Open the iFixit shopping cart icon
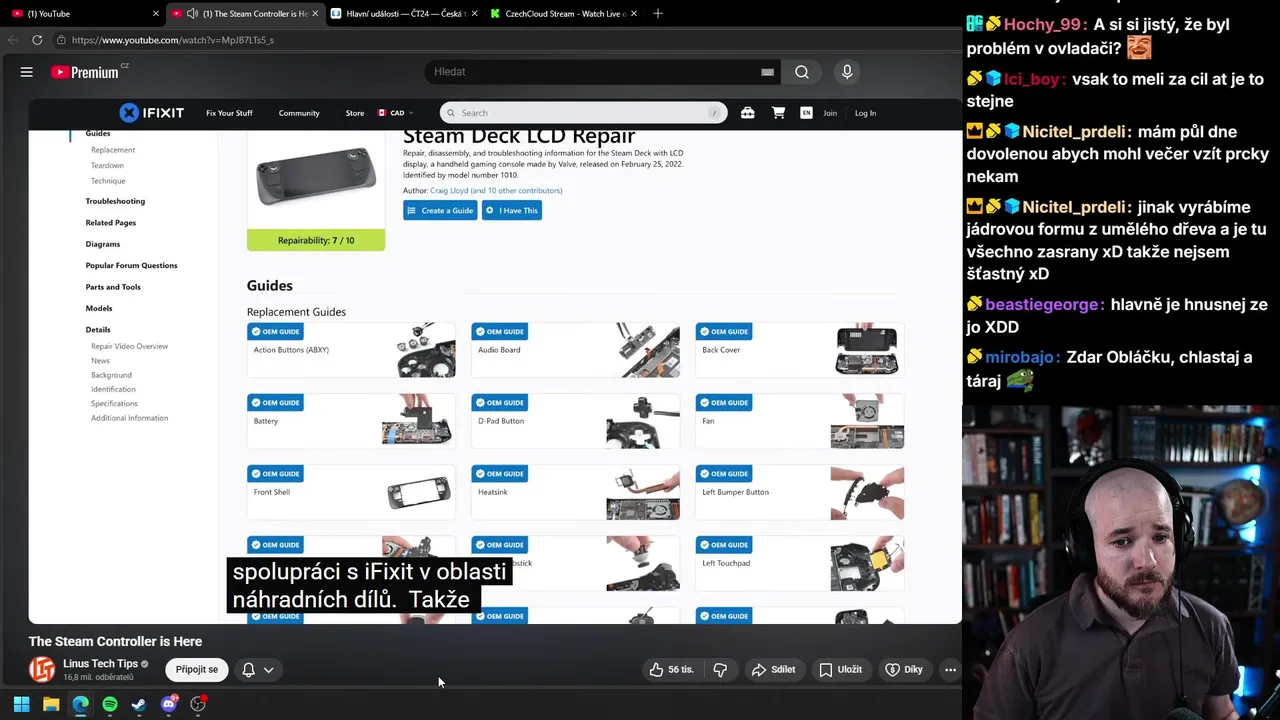This screenshot has height=720, width=1280. [x=778, y=113]
